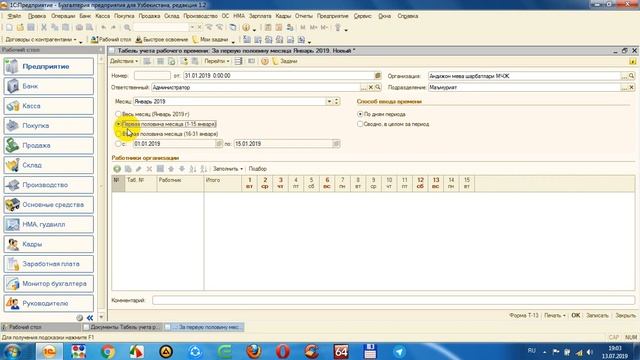Select По дням периода radio
The image size is (640, 360).
click(360, 114)
